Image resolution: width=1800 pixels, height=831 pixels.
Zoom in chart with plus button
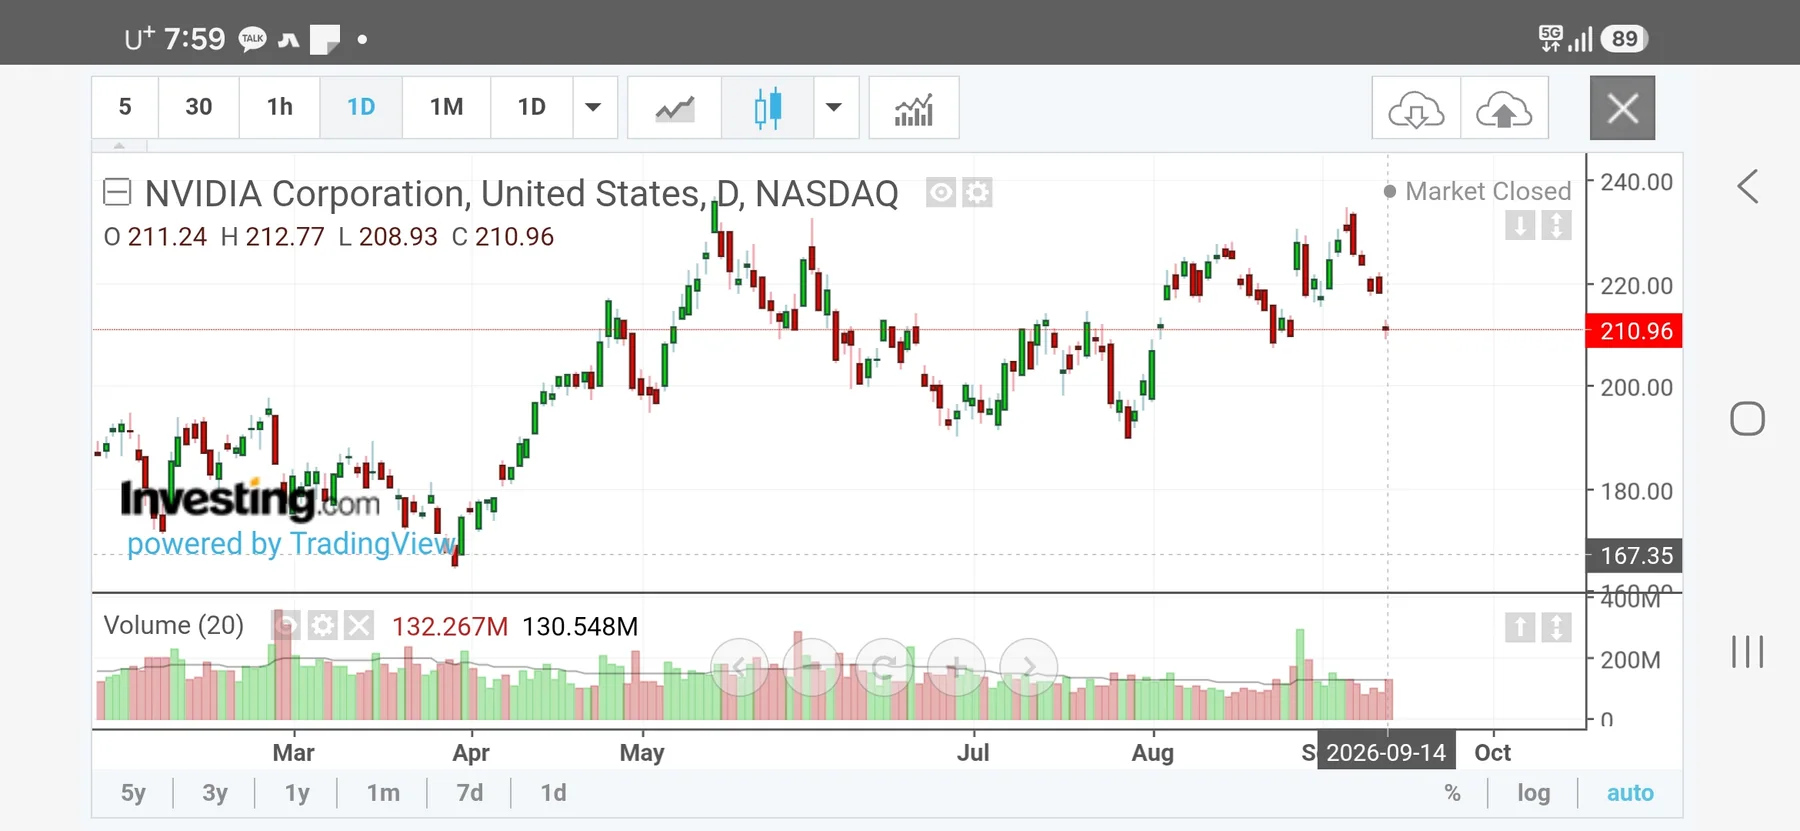[956, 667]
